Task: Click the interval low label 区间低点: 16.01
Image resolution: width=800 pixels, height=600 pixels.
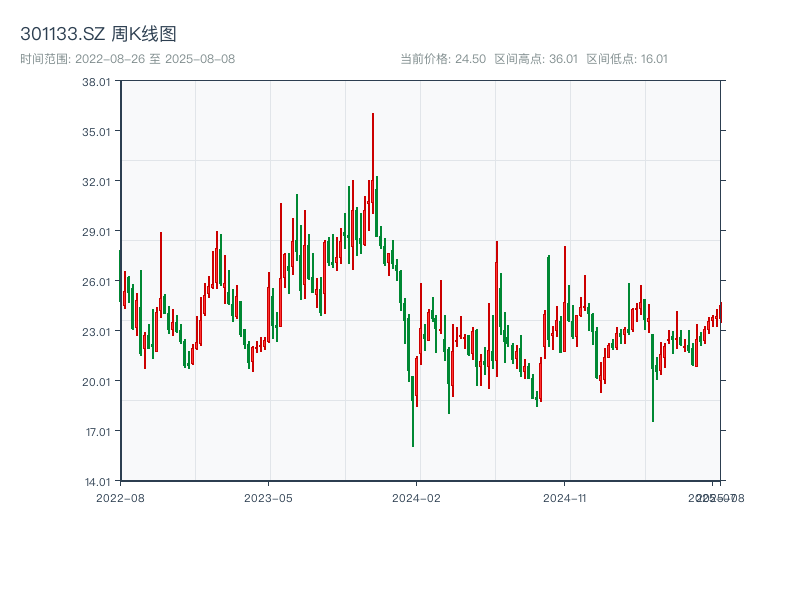Action: [x=627, y=59]
